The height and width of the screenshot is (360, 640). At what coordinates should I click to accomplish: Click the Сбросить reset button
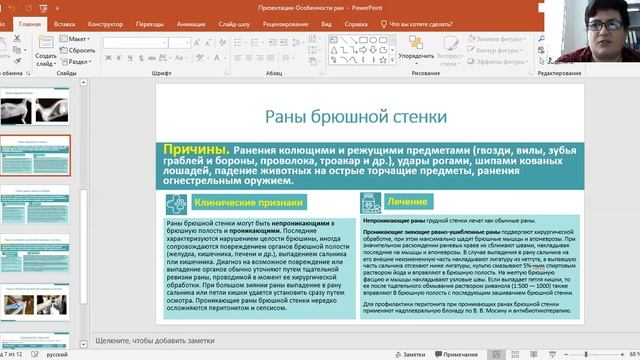78,50
